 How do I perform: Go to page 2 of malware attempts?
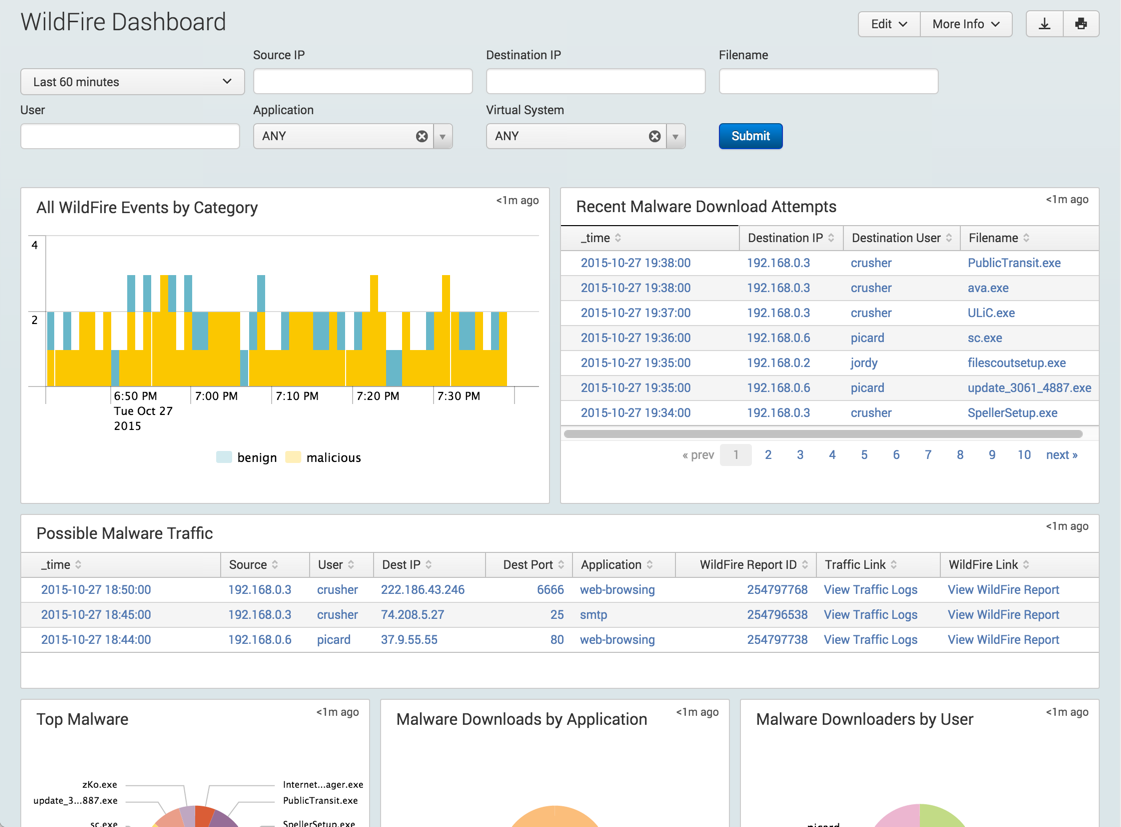point(768,455)
